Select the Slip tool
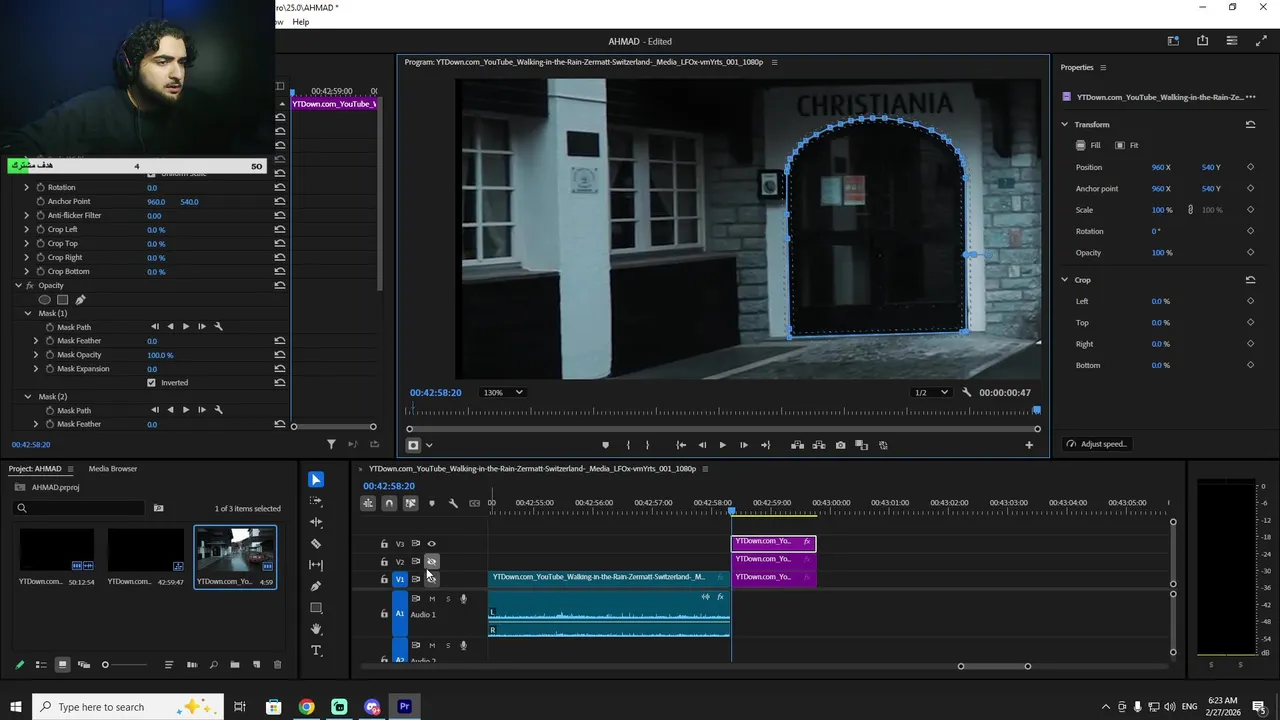1280x720 pixels. pyautogui.click(x=316, y=565)
